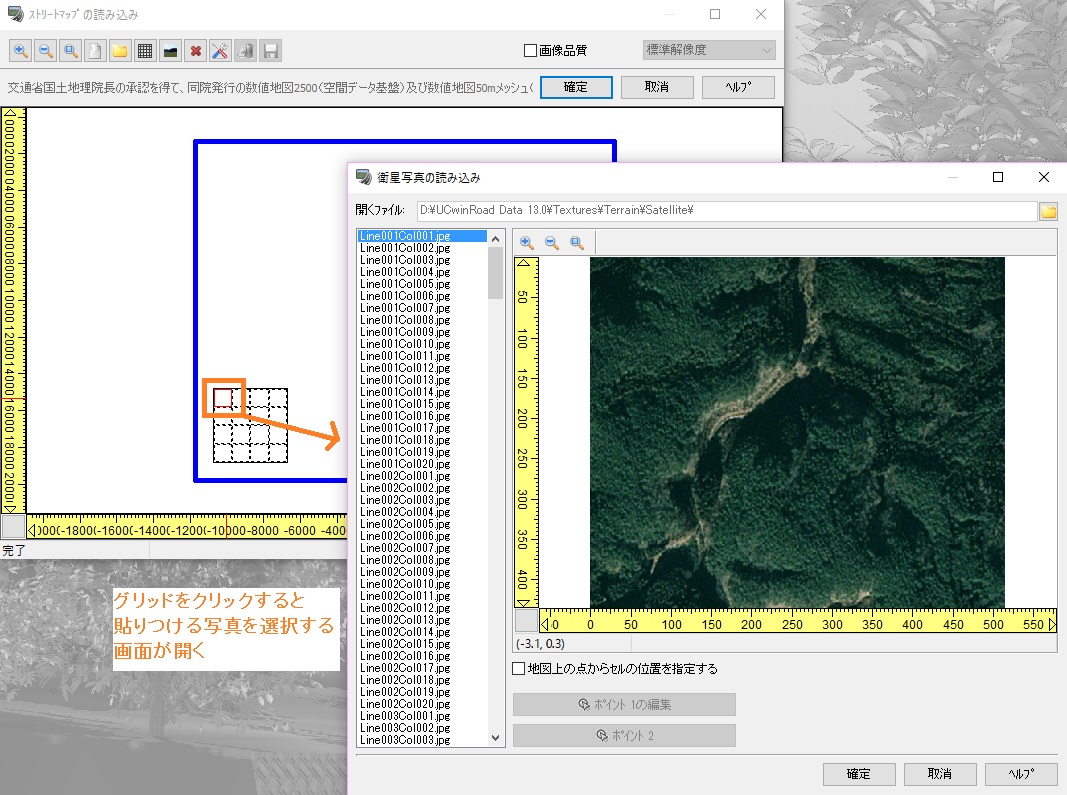Viewport: 1067px width, 795px height.
Task: Click ヘルプ button in satellite photo dialog
Action: (x=1020, y=774)
